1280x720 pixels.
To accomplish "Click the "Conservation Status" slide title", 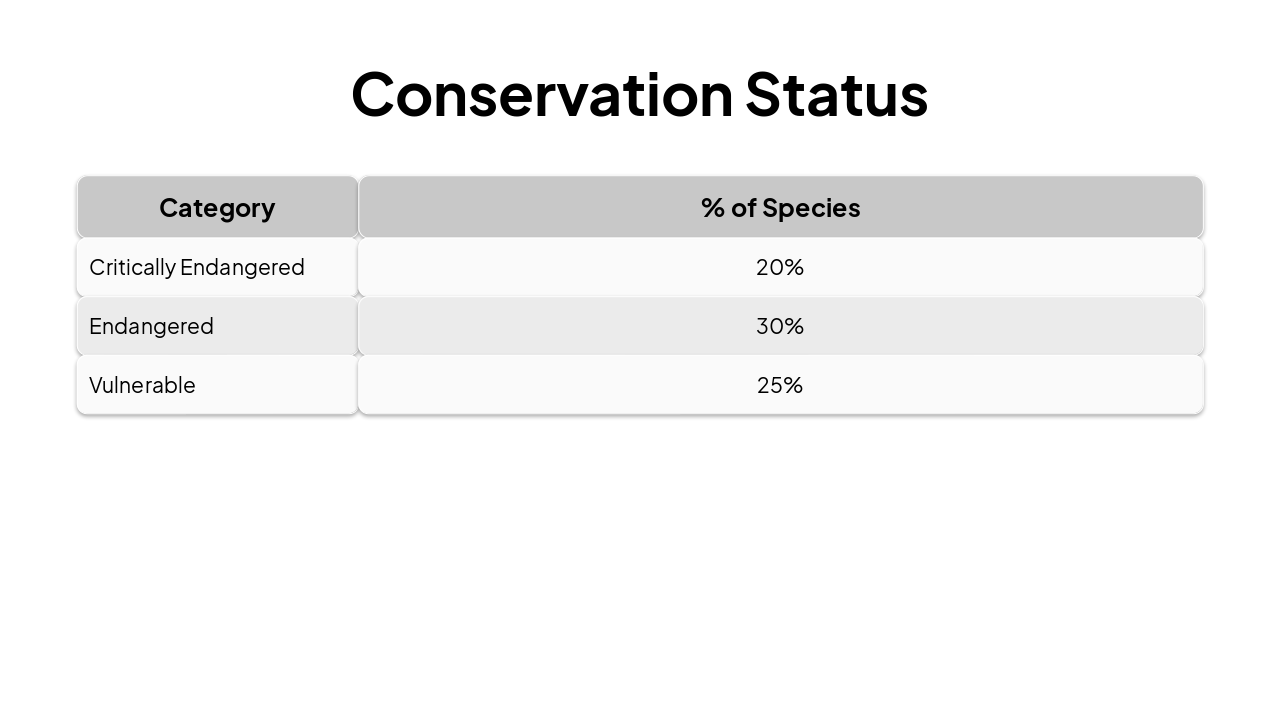I will (639, 94).
